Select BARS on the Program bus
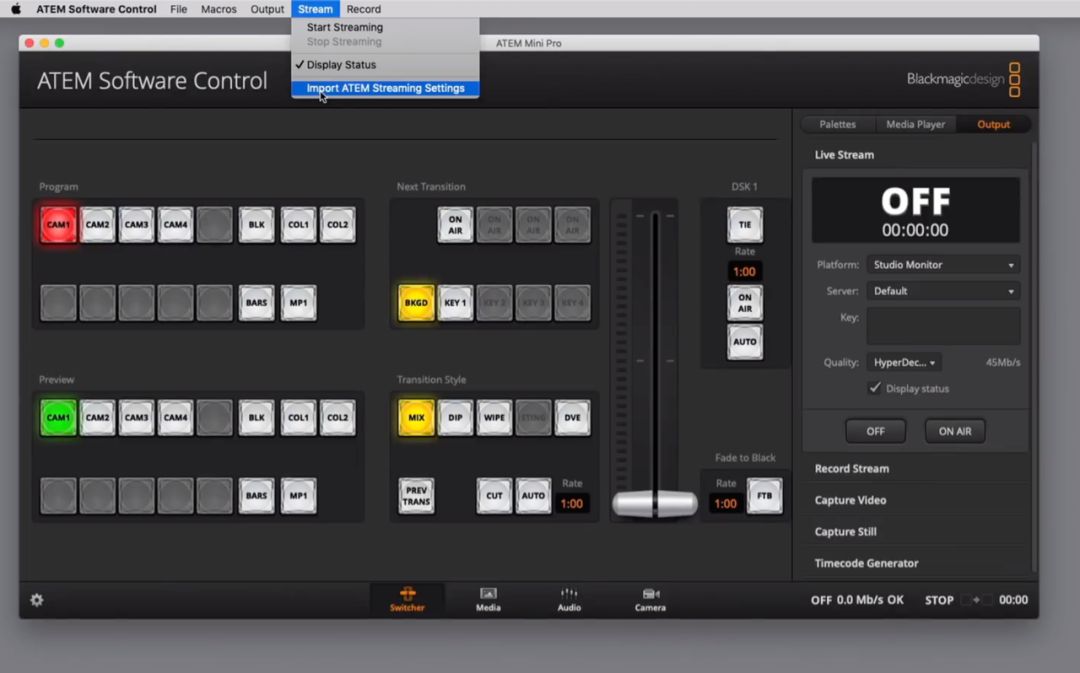 pyautogui.click(x=256, y=302)
